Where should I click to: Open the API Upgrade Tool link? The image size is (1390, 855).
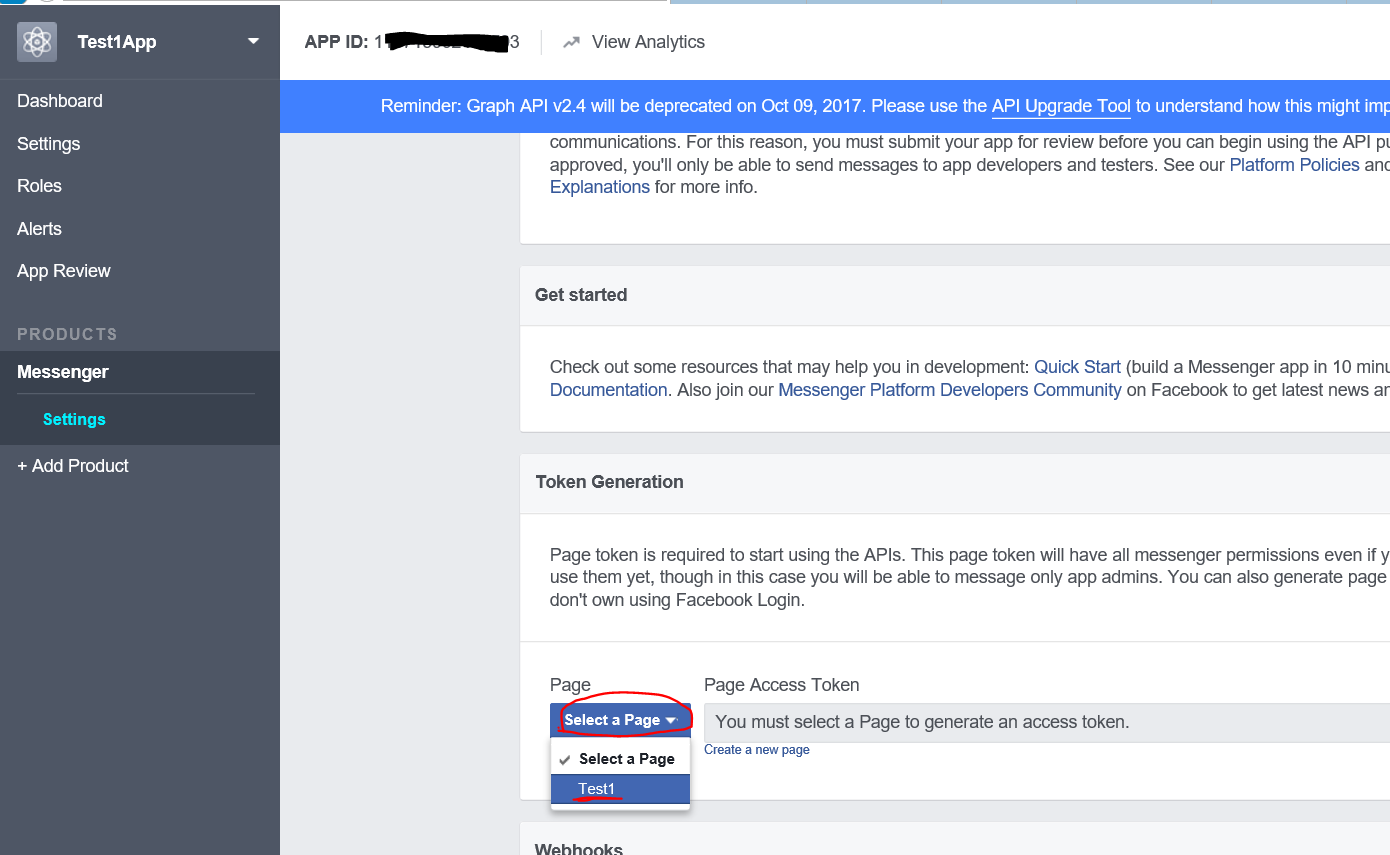tap(1061, 106)
